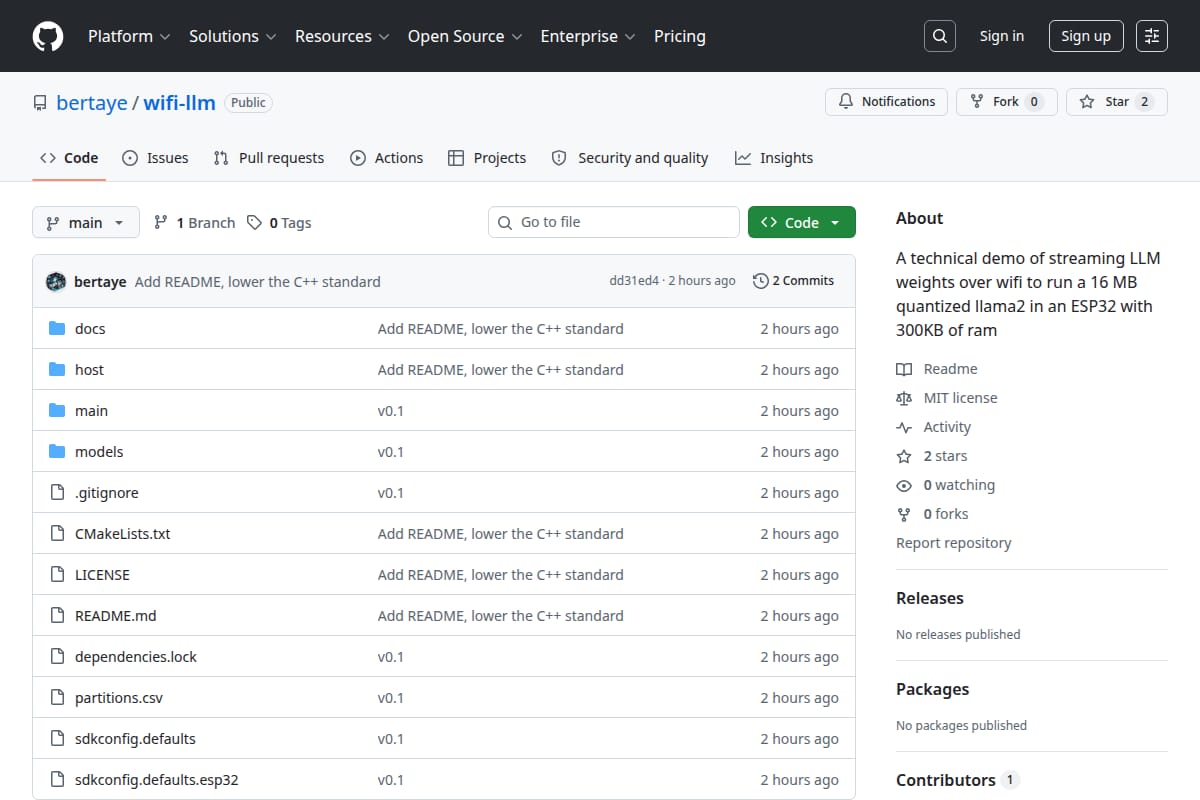Screen dimensions: 1200x800
Task: Switch to the Projects tab
Action: pos(487,158)
